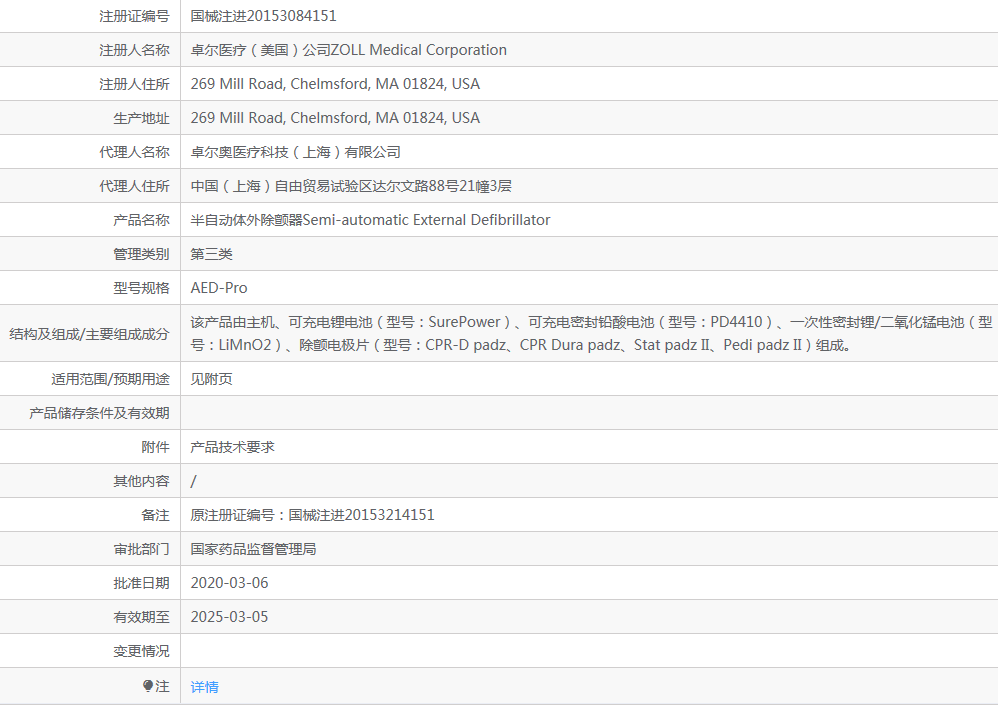Click the 结构及组成/主要组成成分 label
Viewport: 998px width, 708px height.
click(x=89, y=334)
